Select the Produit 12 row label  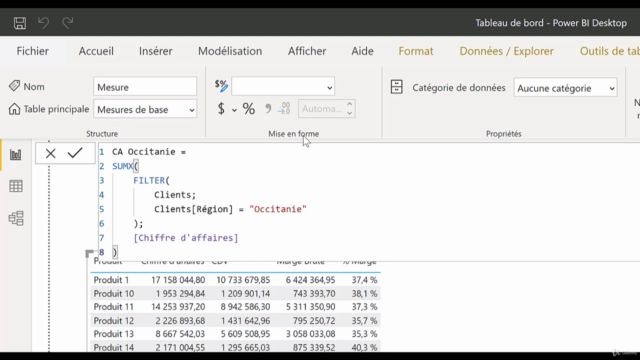tap(114, 321)
